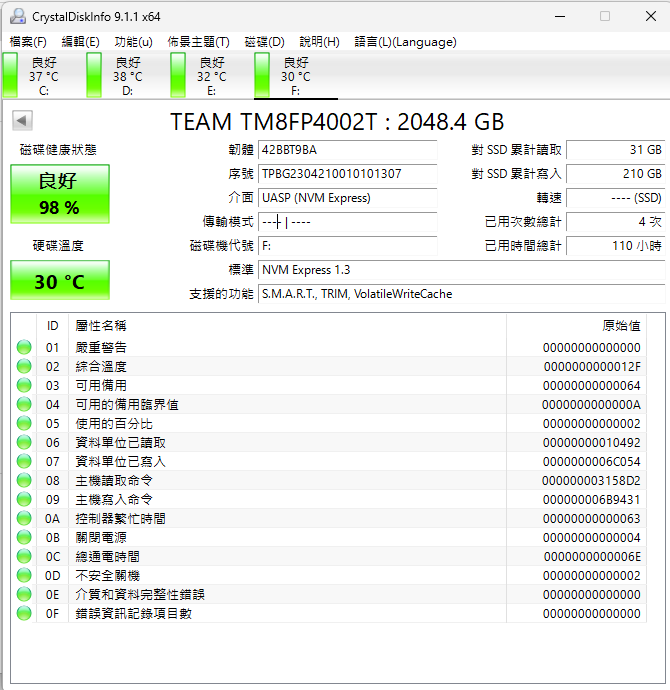Click the 原始值 column header
Image resolution: width=670 pixels, height=690 pixels.
pyautogui.click(x=620, y=326)
